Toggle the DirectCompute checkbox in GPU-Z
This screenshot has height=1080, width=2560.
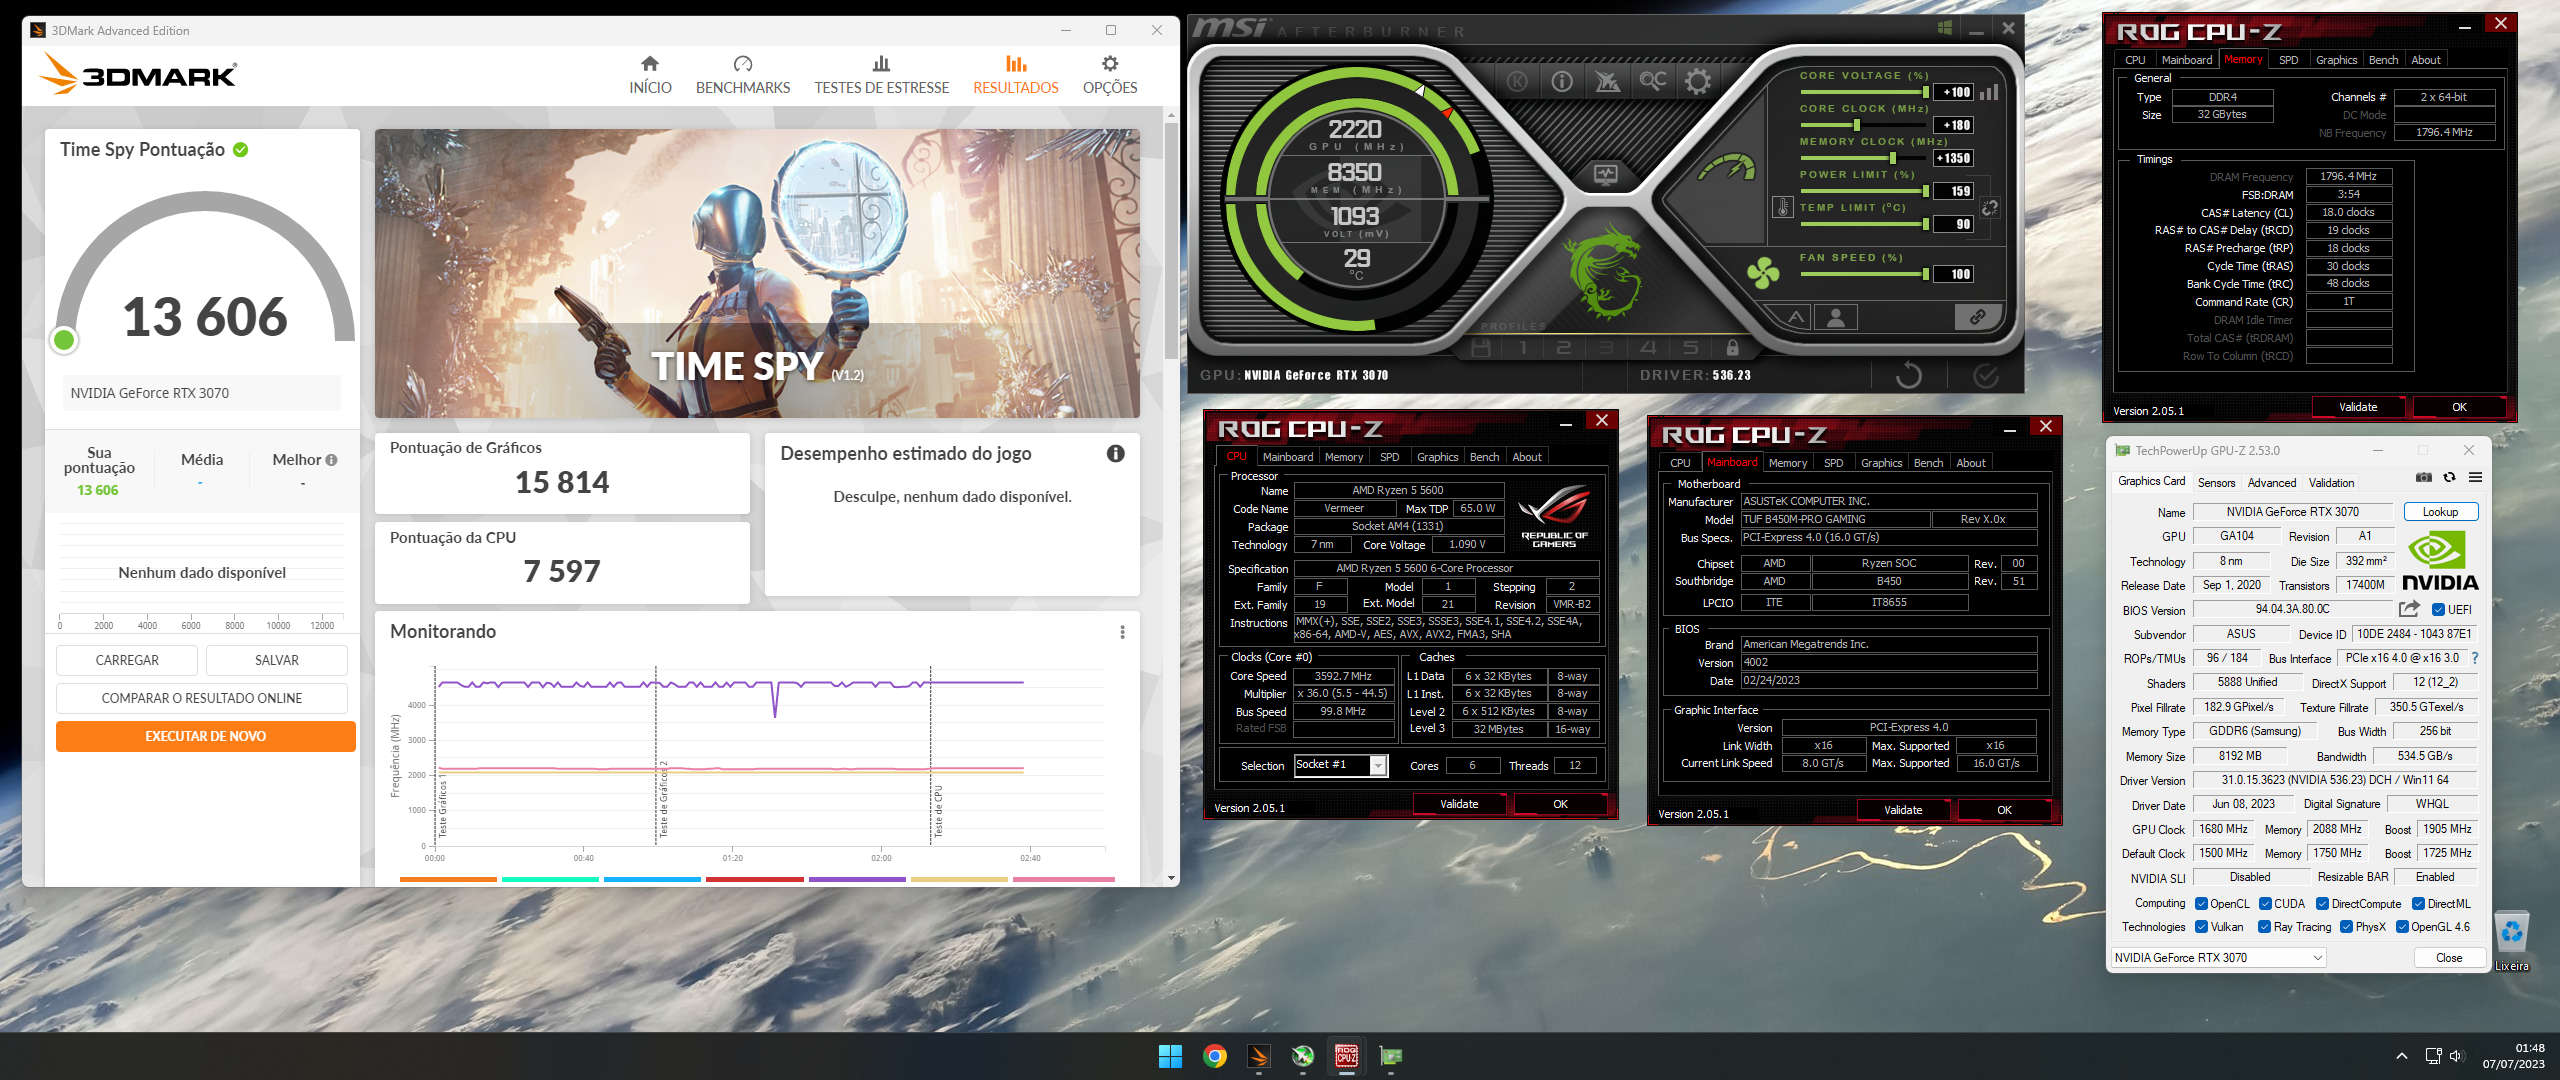[2322, 904]
